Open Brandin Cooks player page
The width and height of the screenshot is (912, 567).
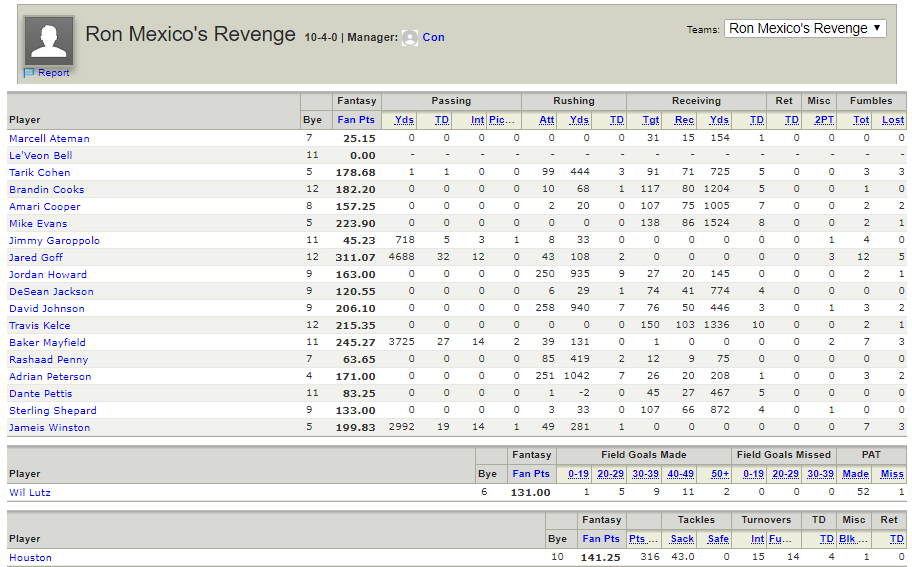[47, 189]
